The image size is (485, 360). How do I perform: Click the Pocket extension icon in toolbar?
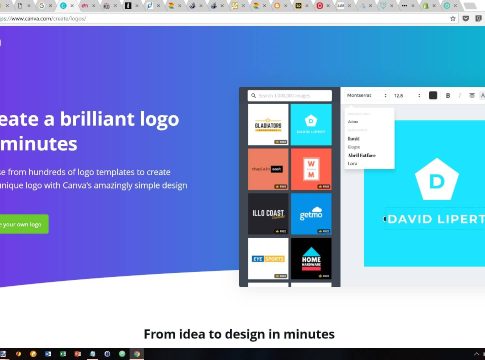coord(466,19)
